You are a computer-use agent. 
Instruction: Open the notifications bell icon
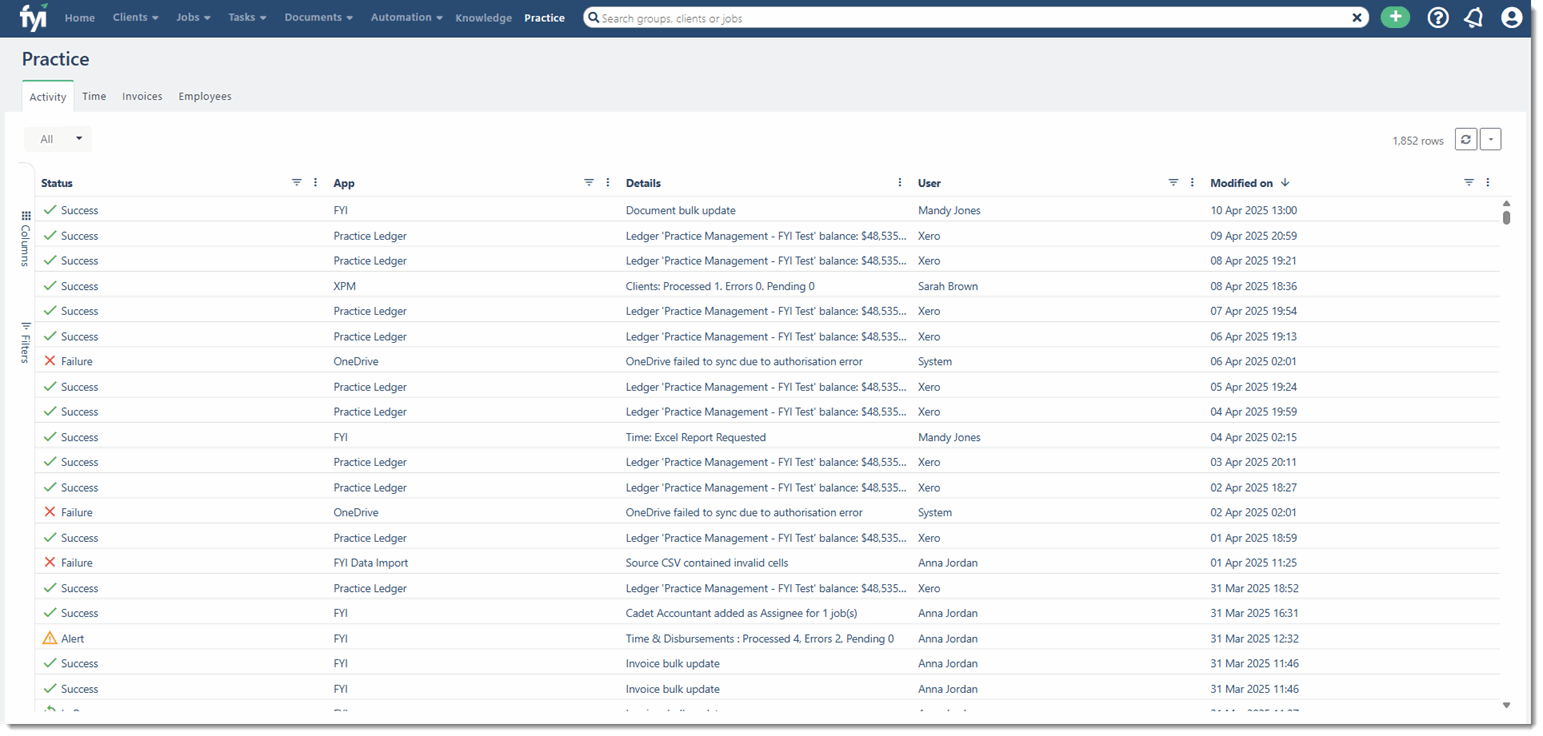[x=1473, y=18]
